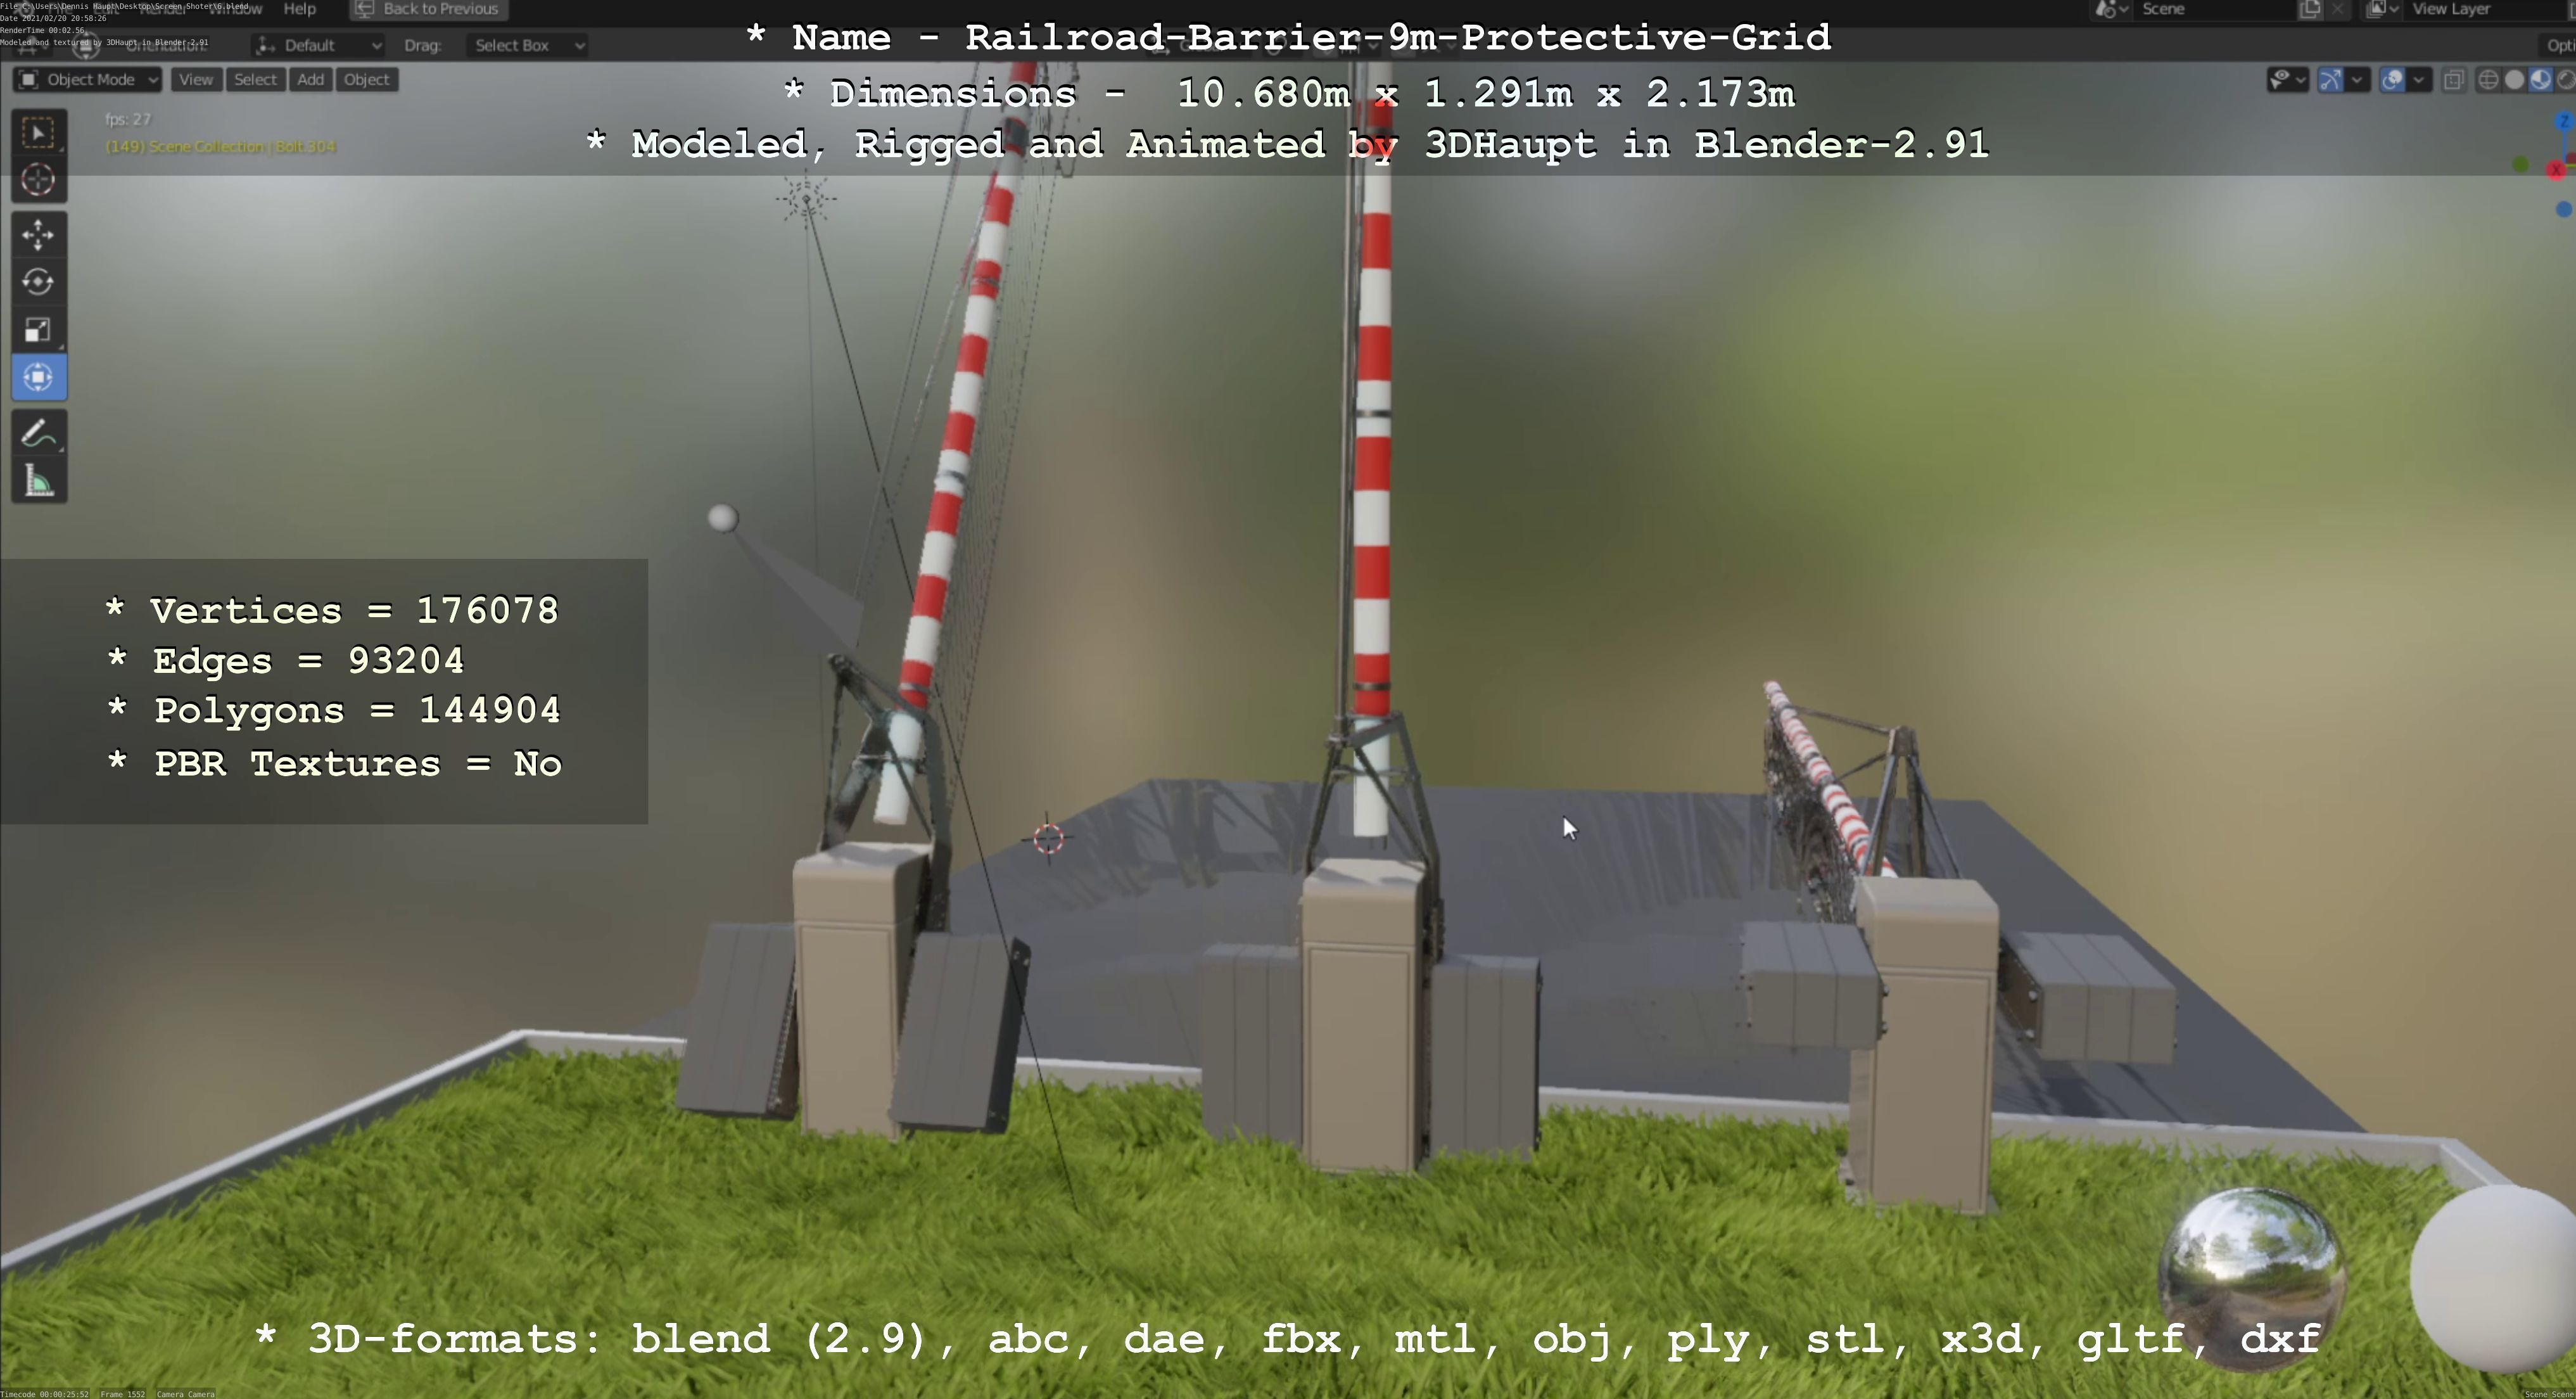Switch to the Scale tool
The height and width of the screenshot is (1399, 2576).
[38, 330]
